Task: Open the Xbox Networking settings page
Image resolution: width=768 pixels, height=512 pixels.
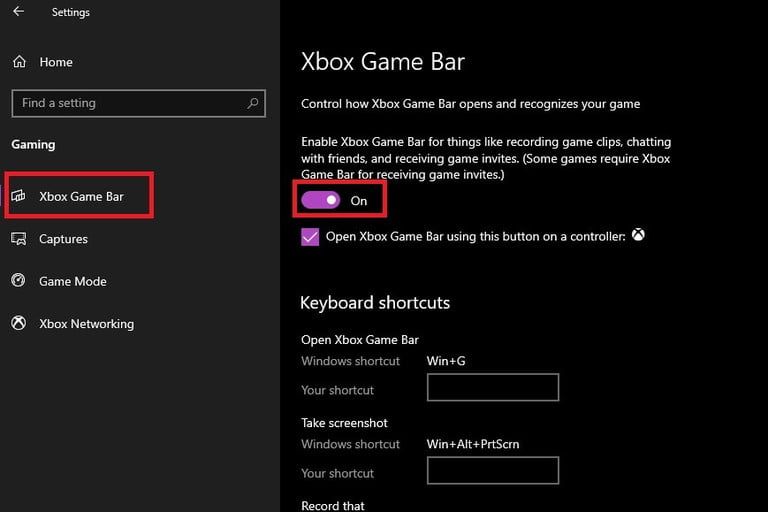Action: 87,324
